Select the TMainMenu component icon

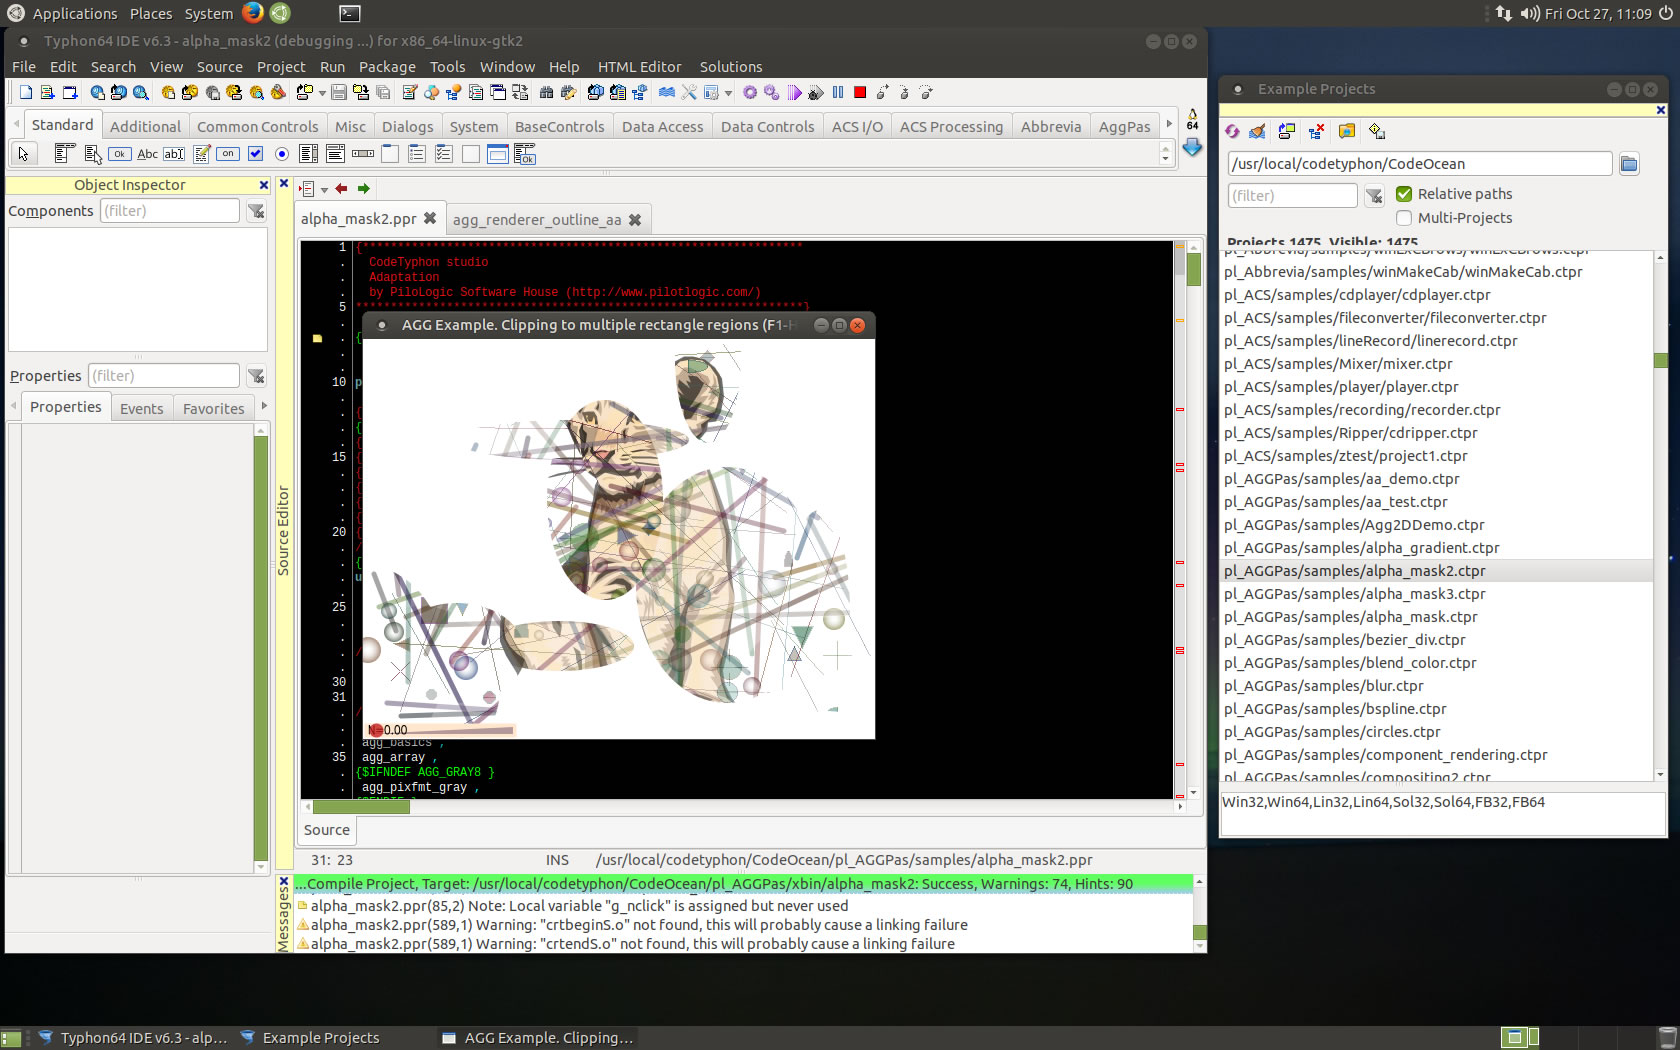(65, 154)
